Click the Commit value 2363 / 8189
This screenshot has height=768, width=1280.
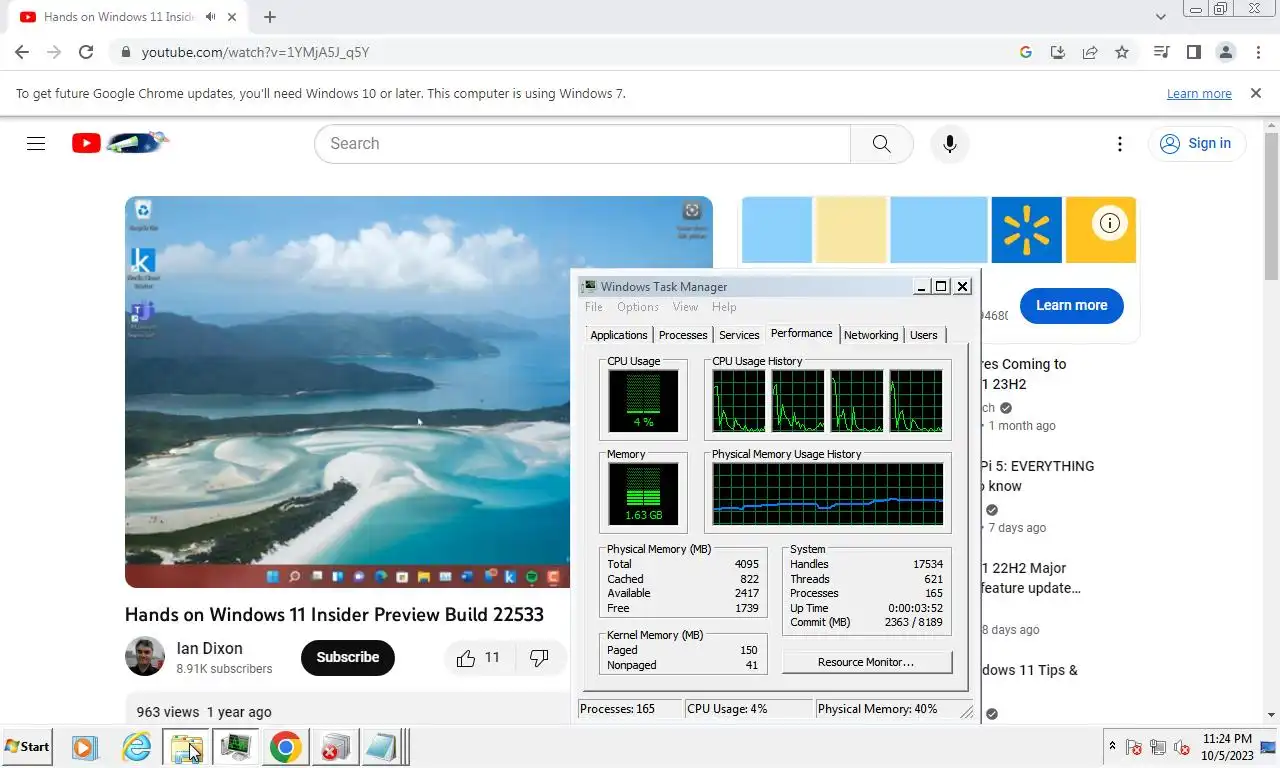[x=913, y=622]
